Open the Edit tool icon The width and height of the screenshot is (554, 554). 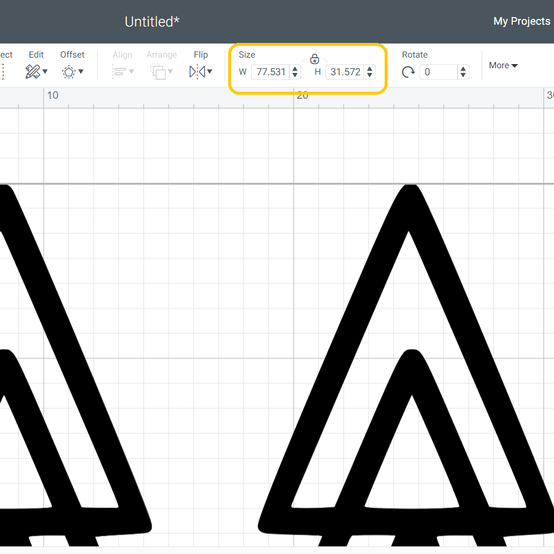click(x=33, y=72)
